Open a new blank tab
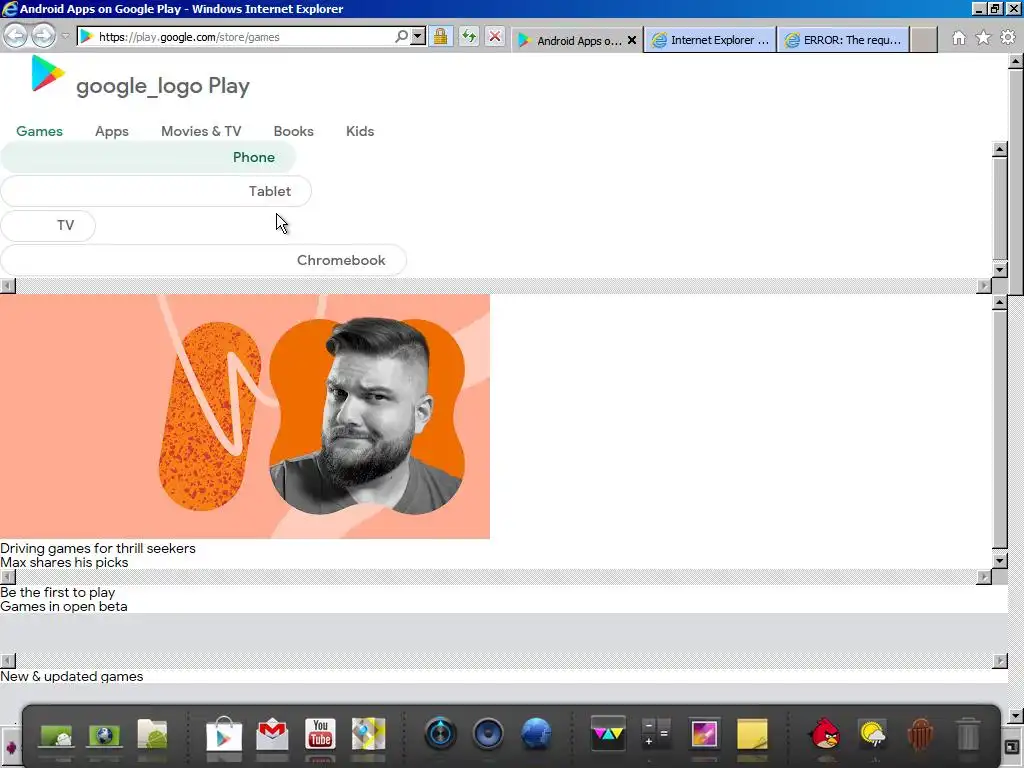The image size is (1024, 768). point(924,40)
